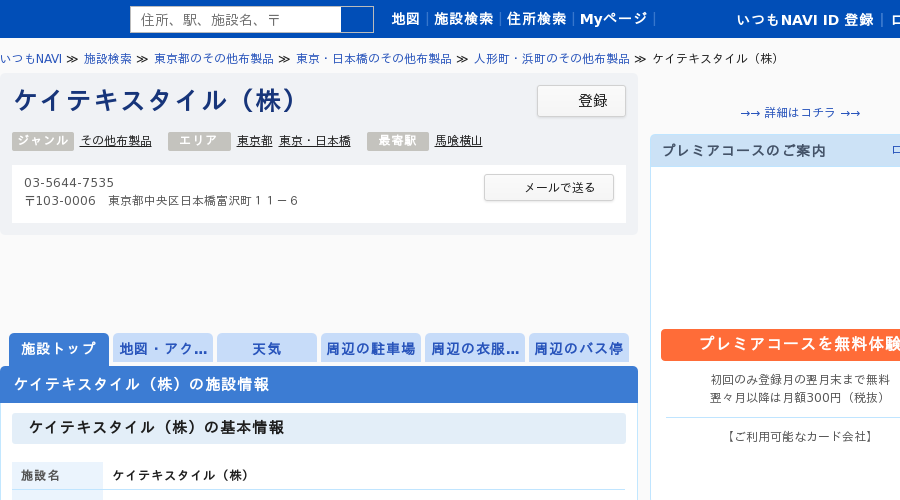Open 人形町・浜町のその他布製品 breadcrumb

point(552,59)
